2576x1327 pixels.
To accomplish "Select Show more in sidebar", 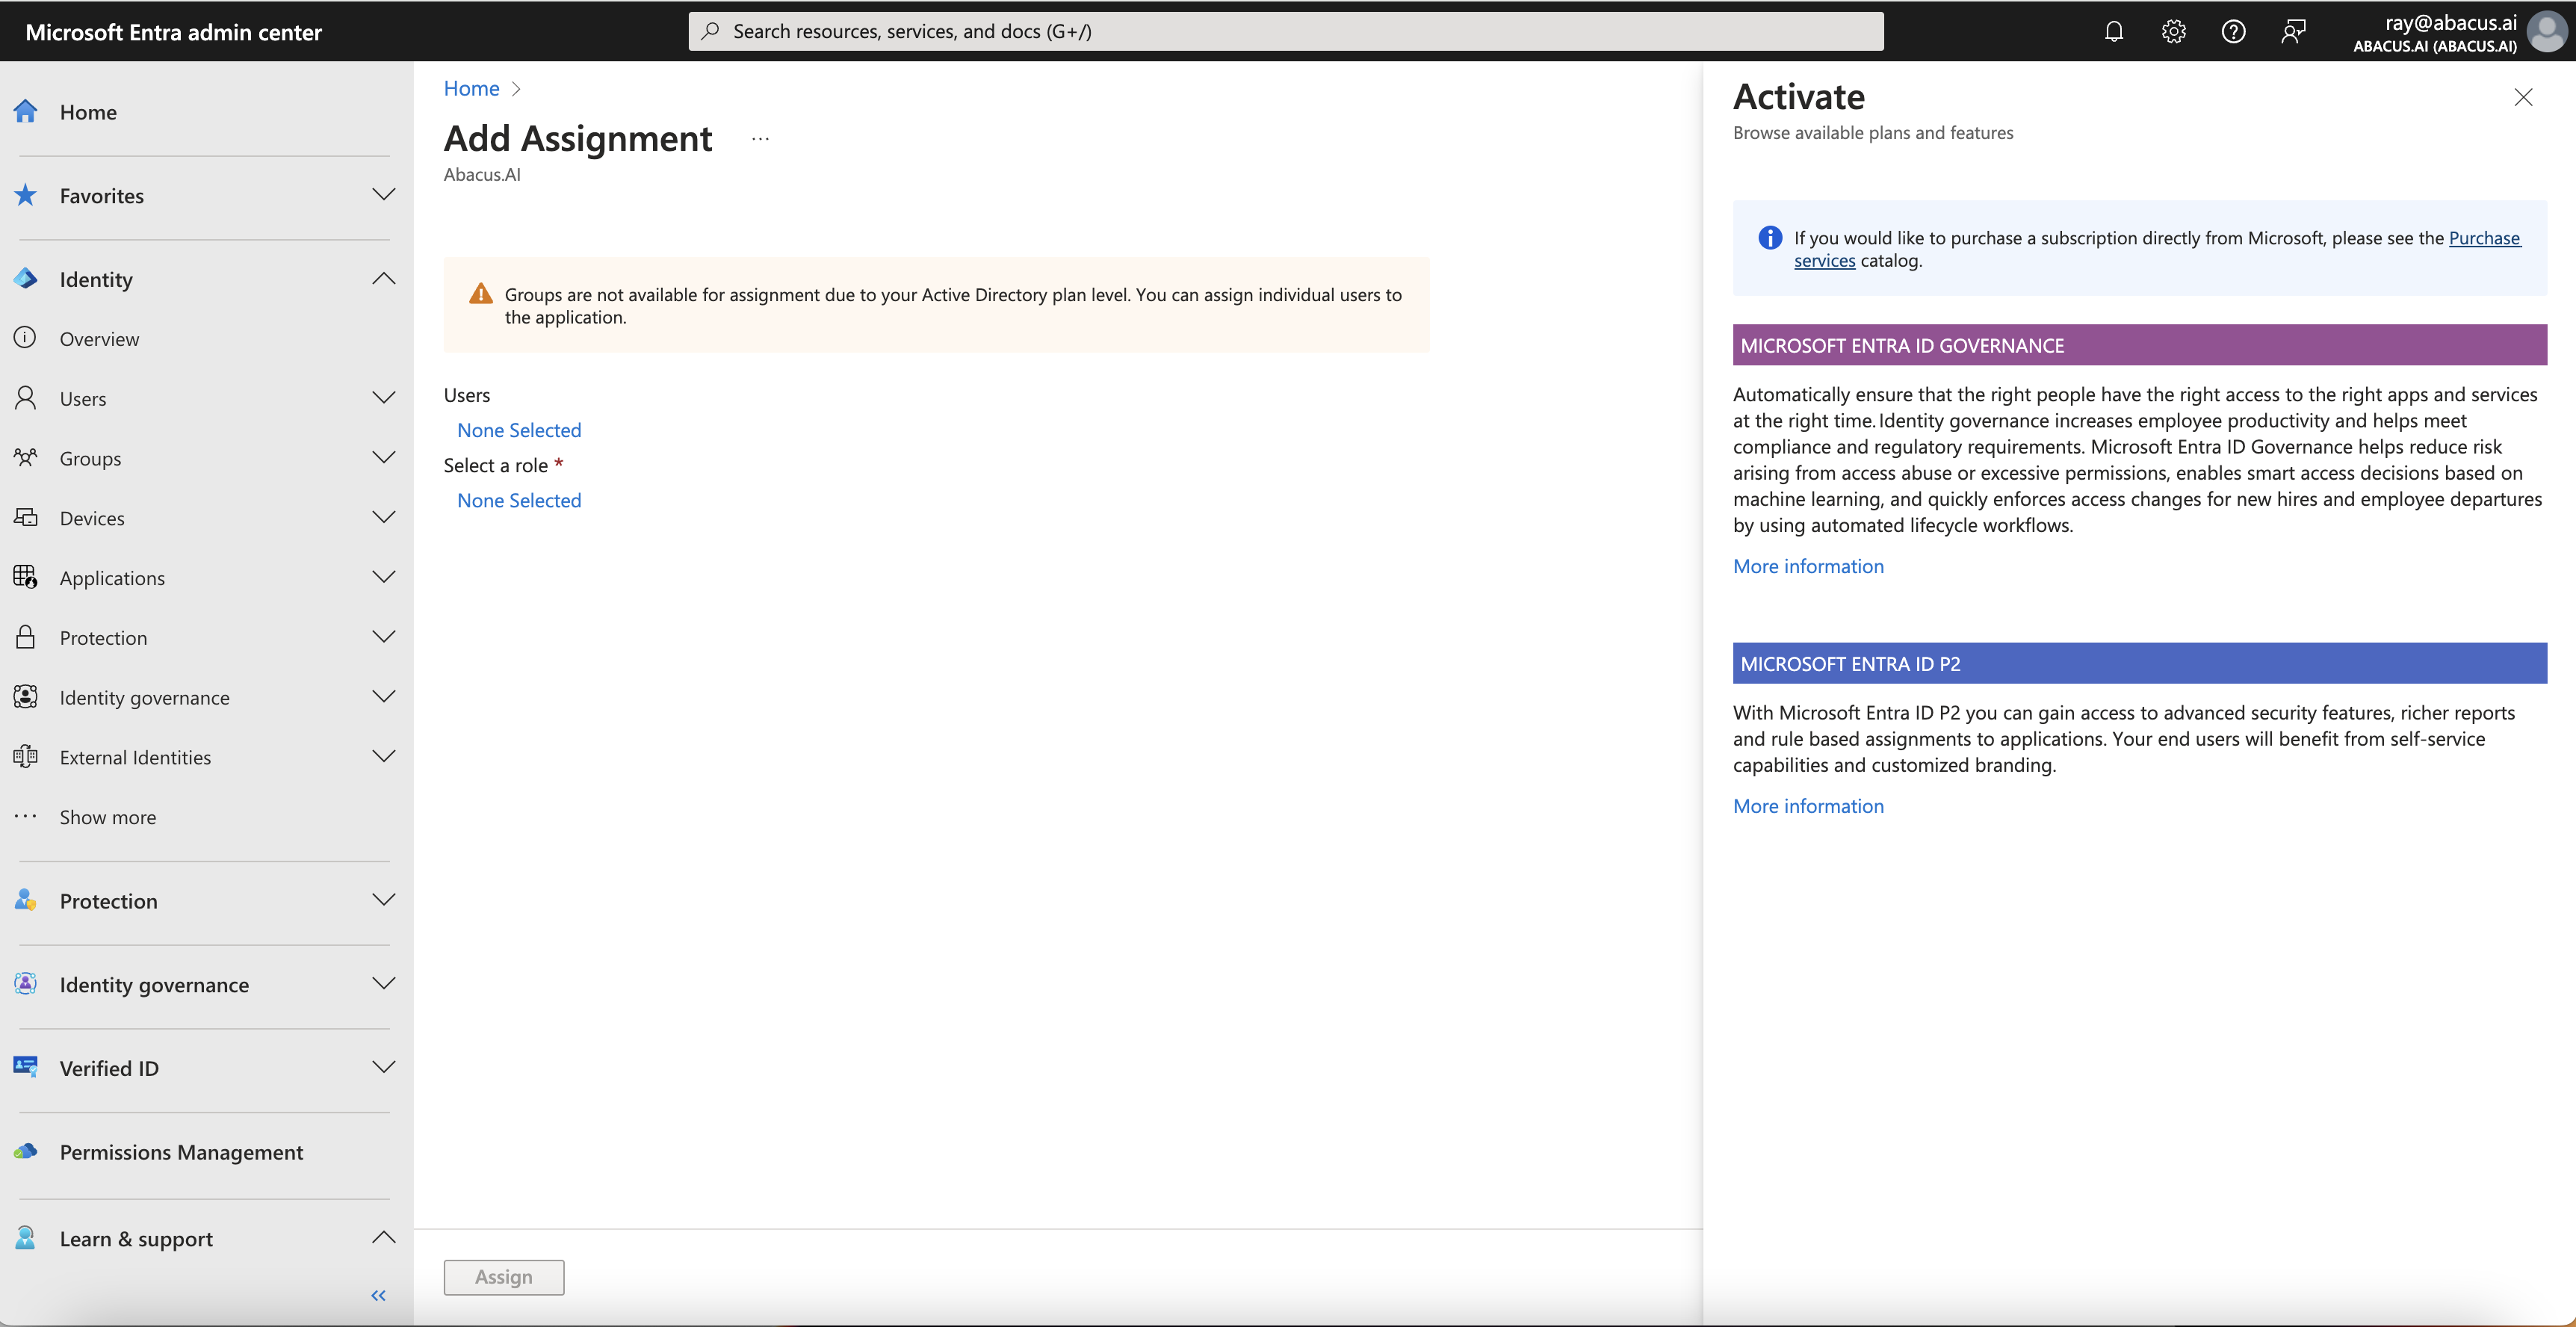I will coord(107,816).
